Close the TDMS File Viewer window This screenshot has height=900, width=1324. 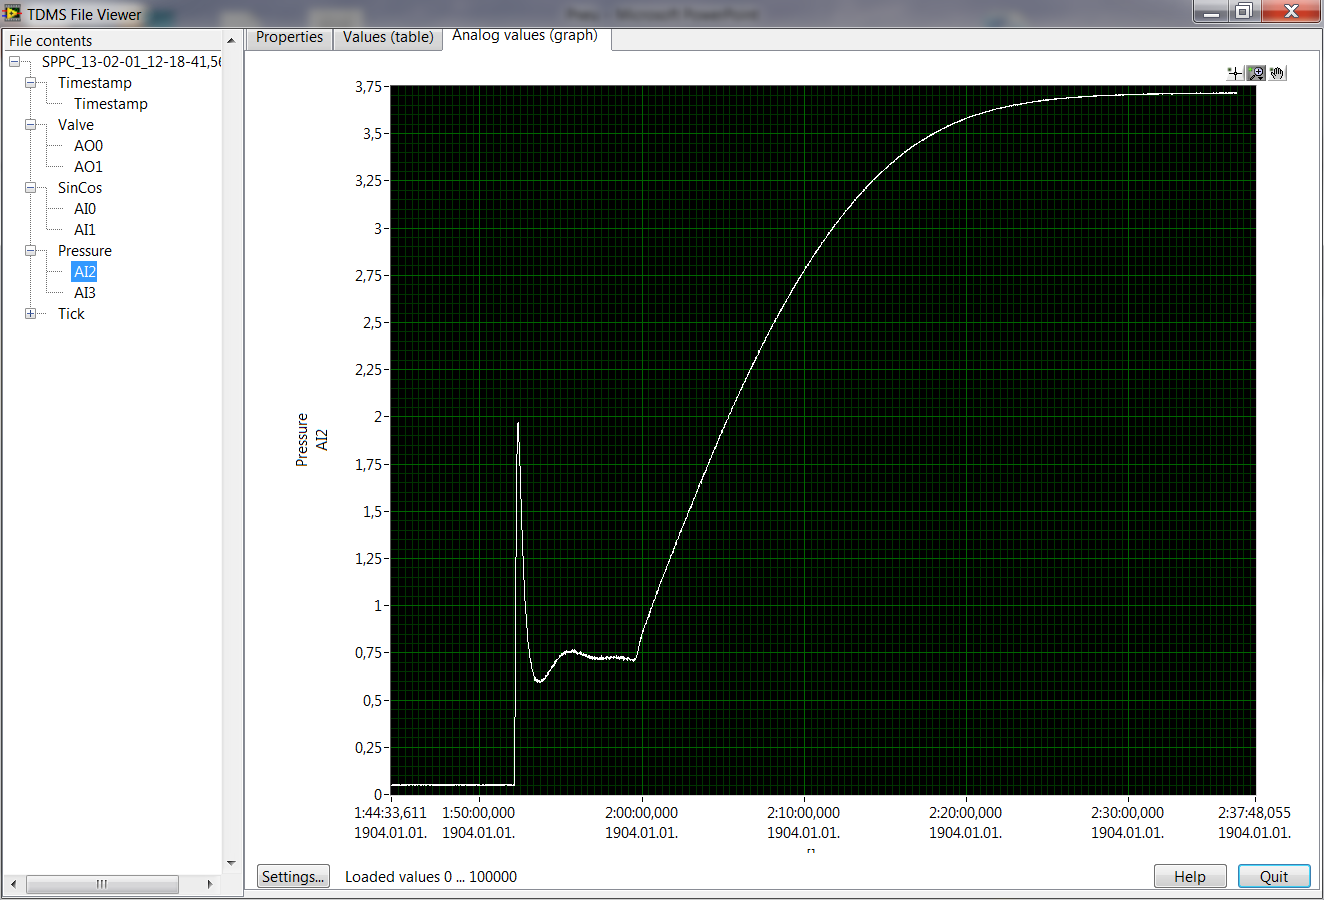(1291, 12)
